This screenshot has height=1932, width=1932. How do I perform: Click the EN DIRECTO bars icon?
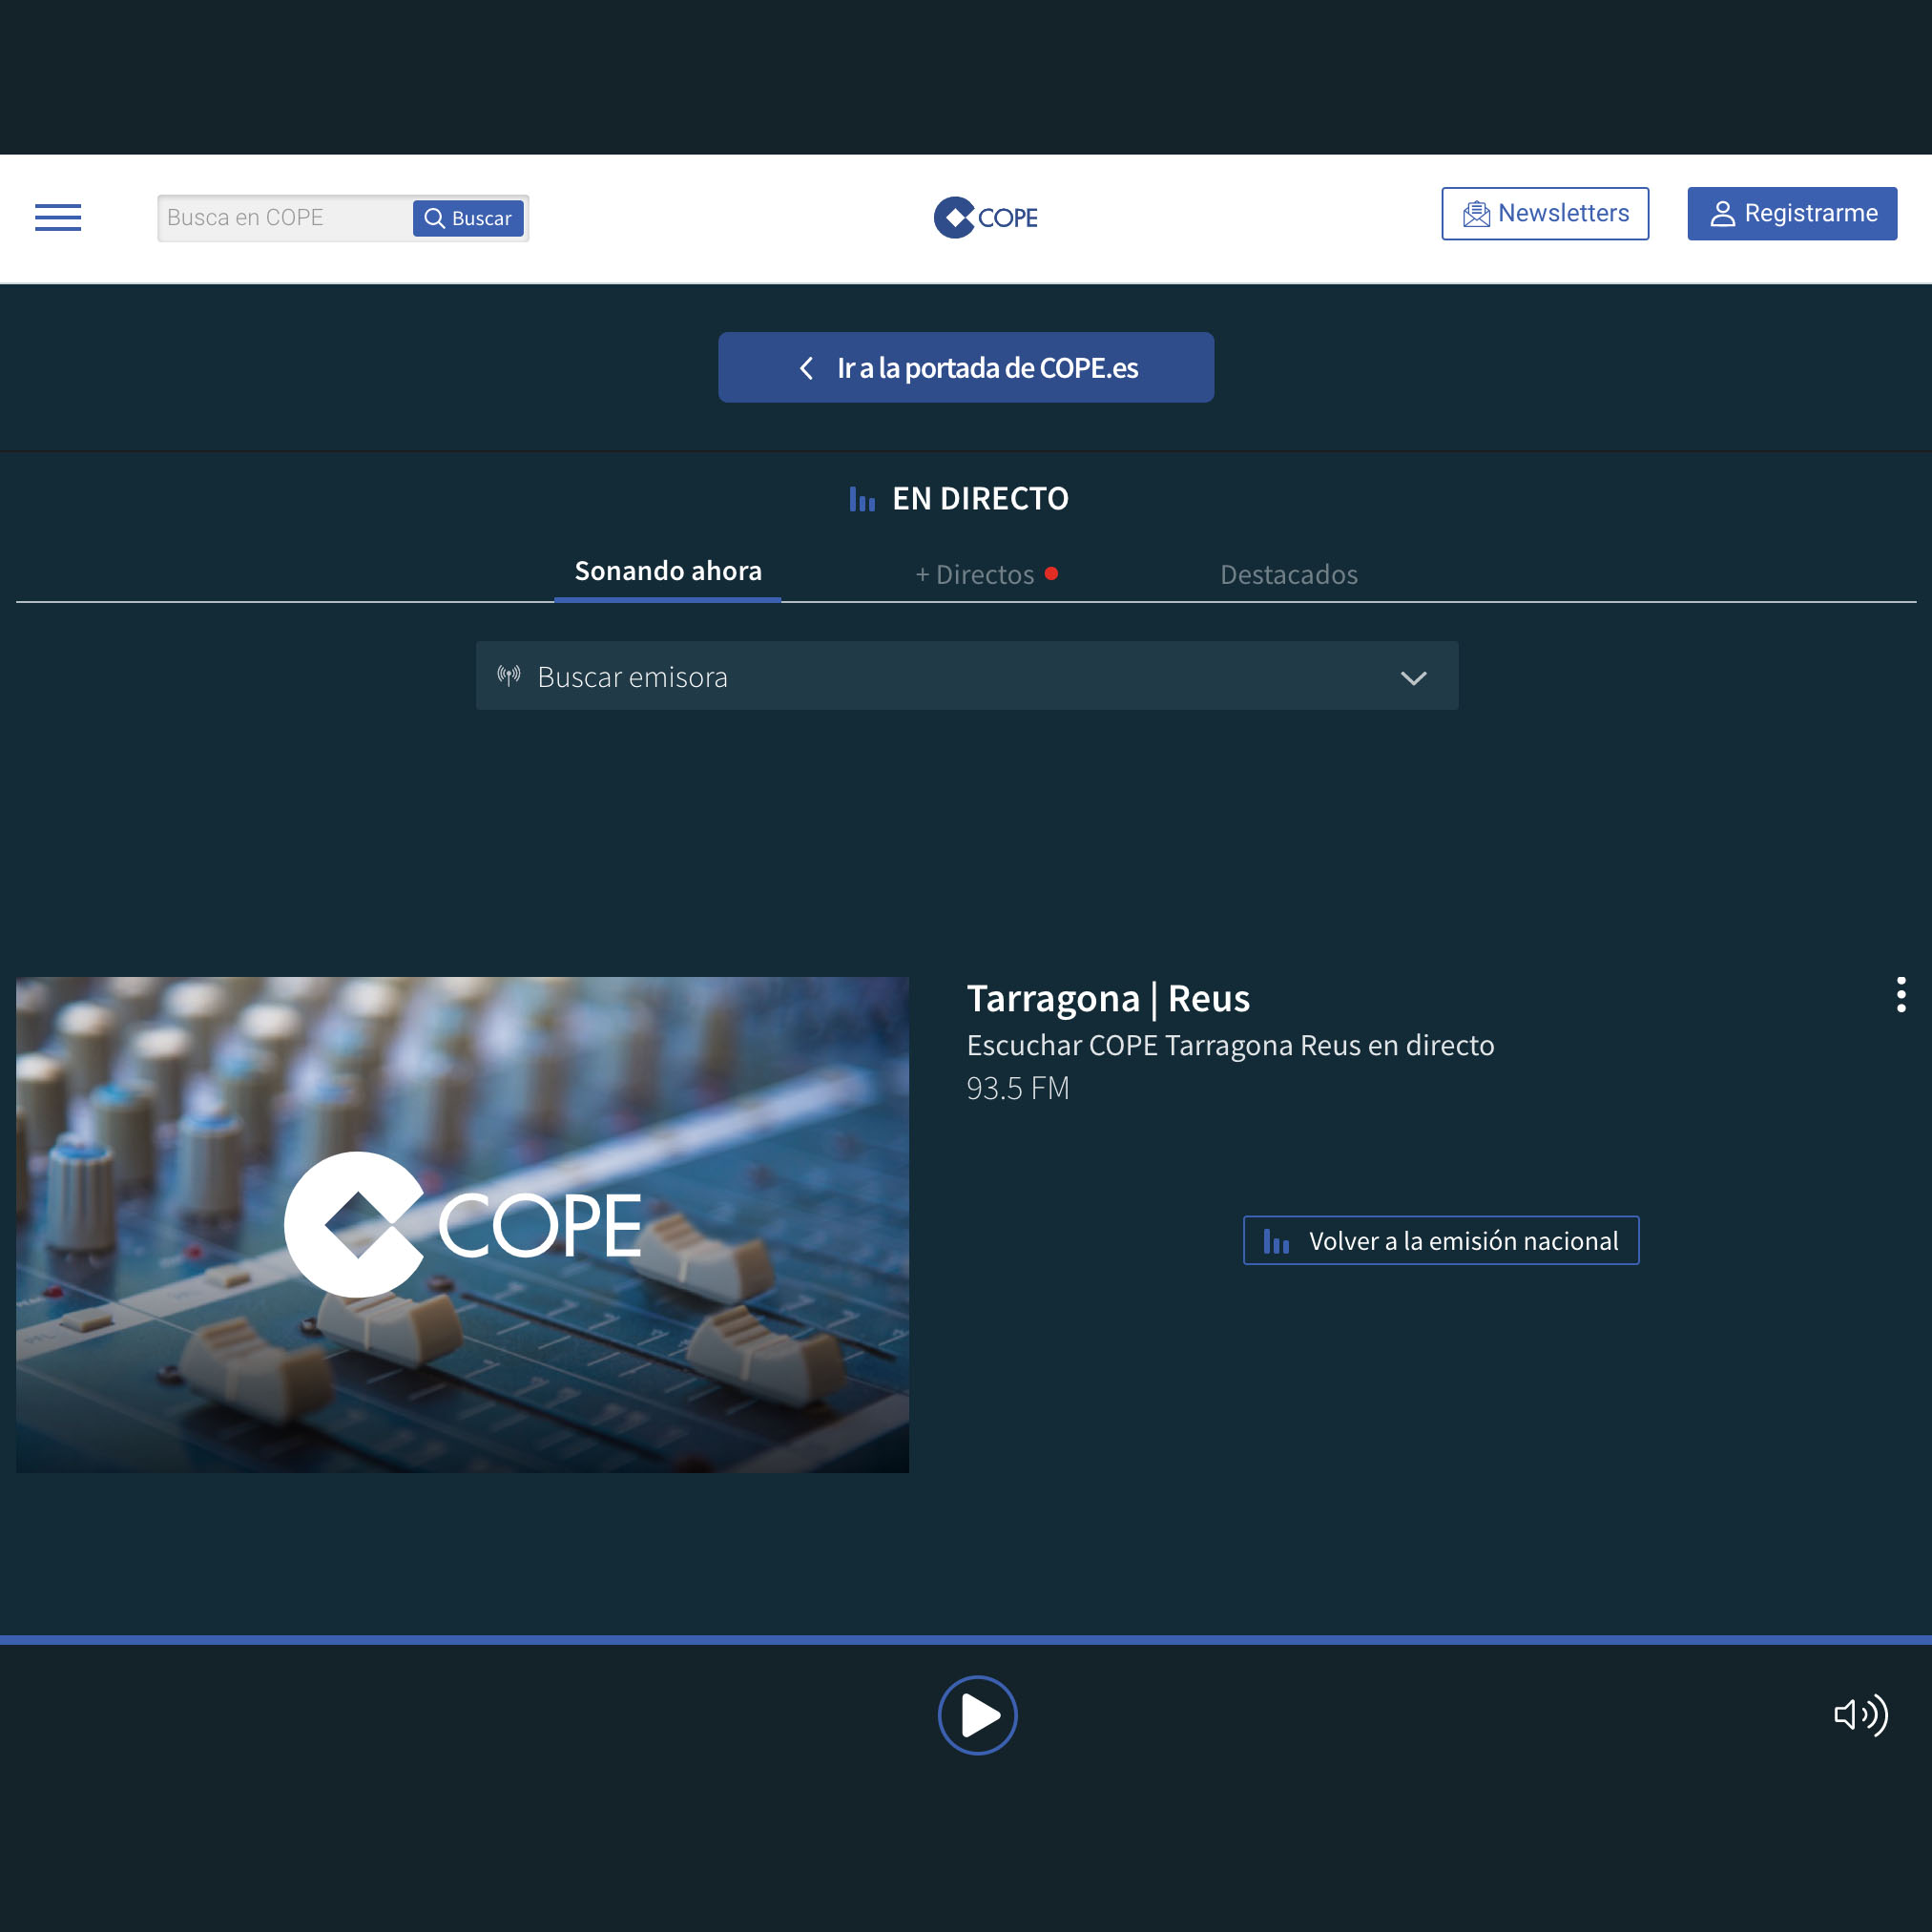tap(861, 499)
